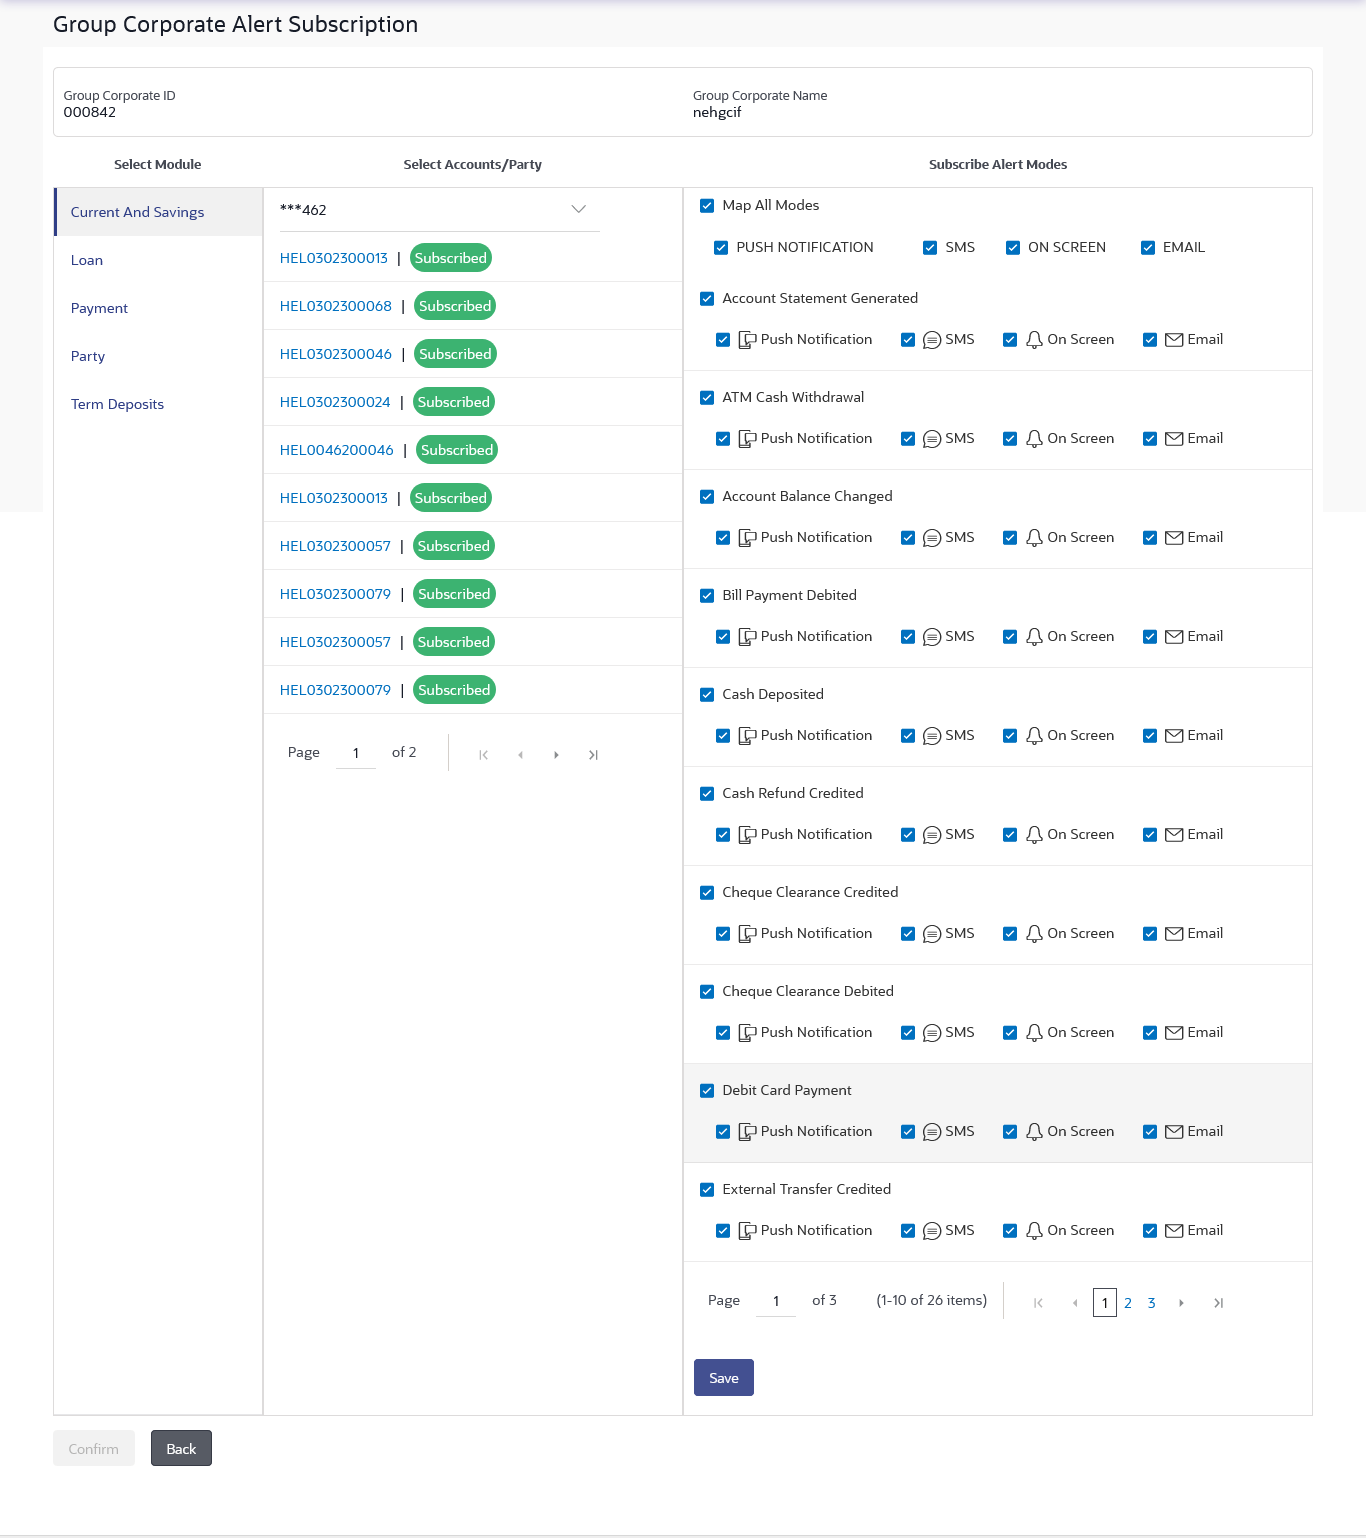Switch to the Loan module

tap(87, 260)
